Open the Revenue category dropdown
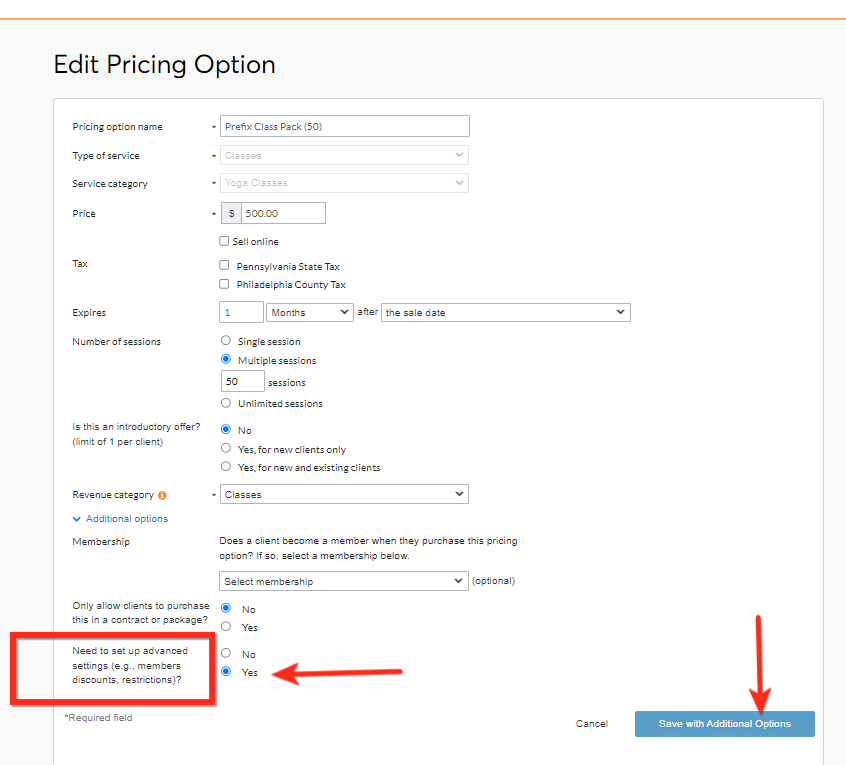 [x=344, y=494]
